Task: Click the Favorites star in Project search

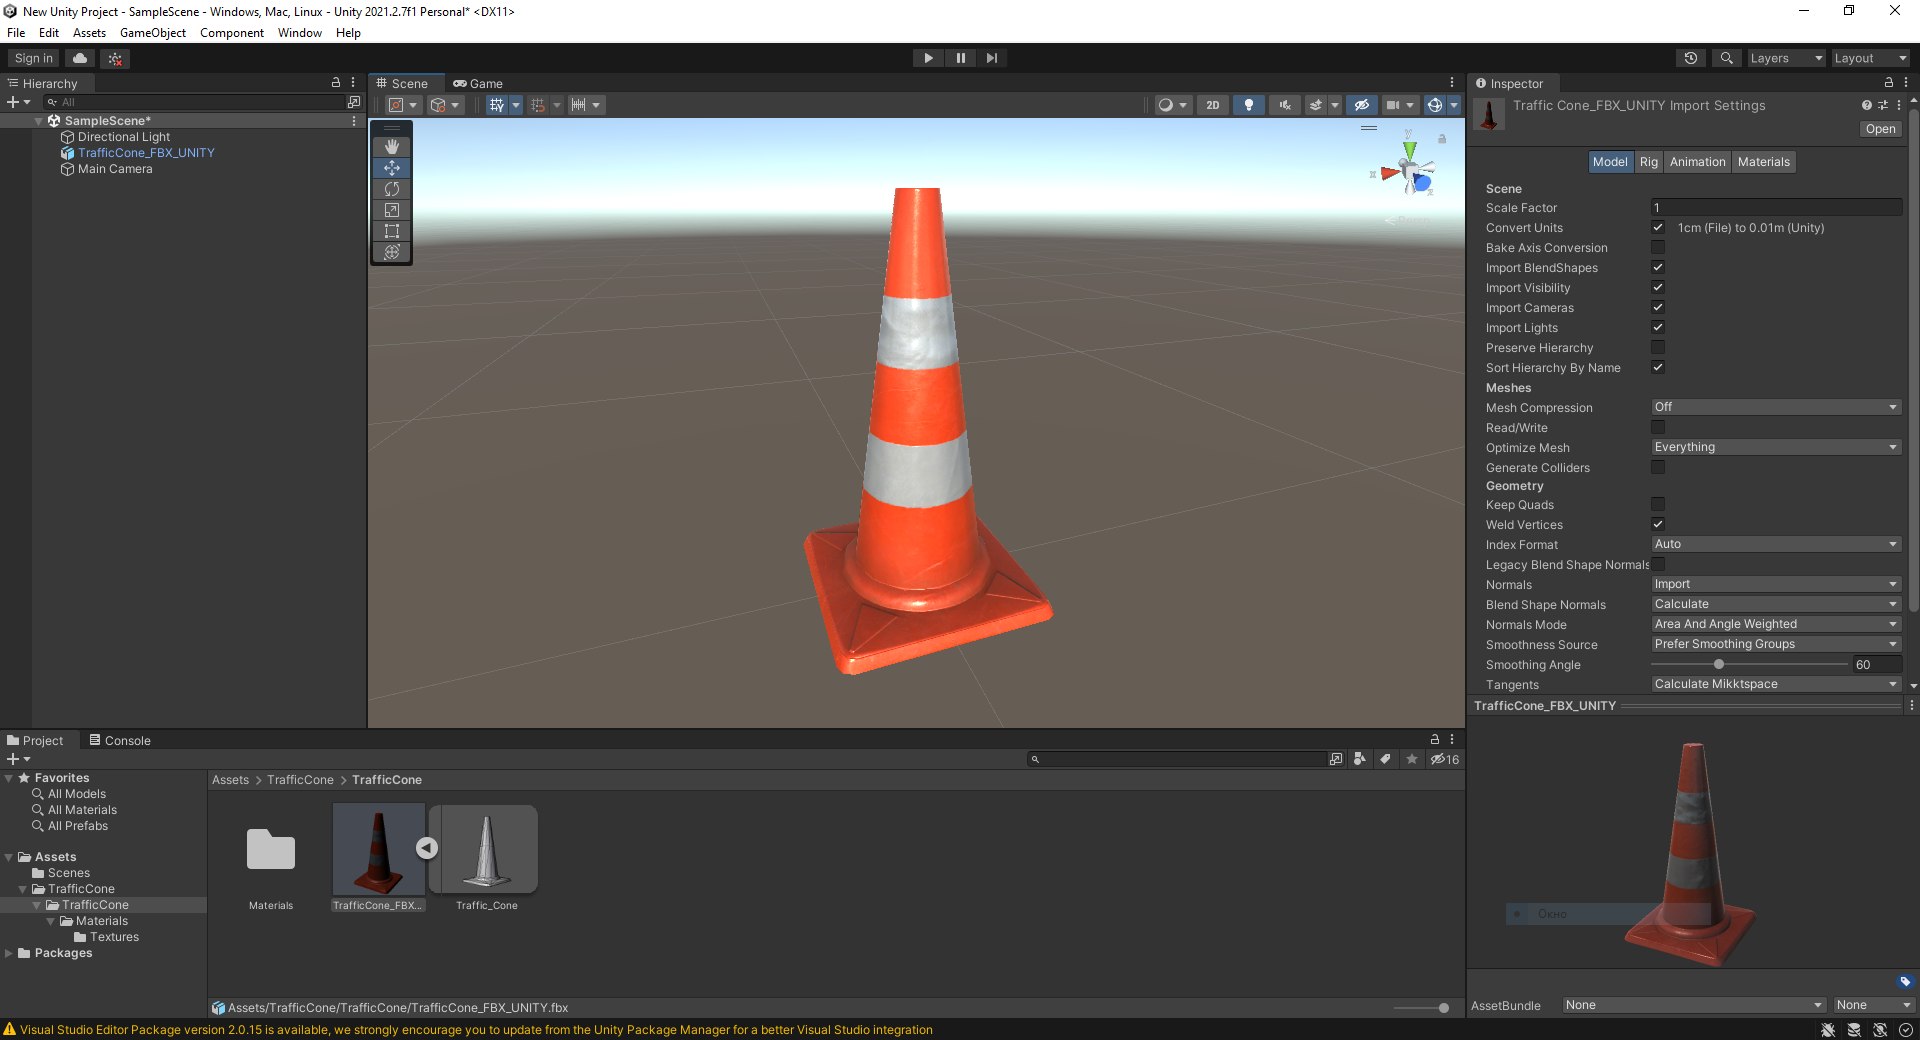Action: click(x=1411, y=760)
